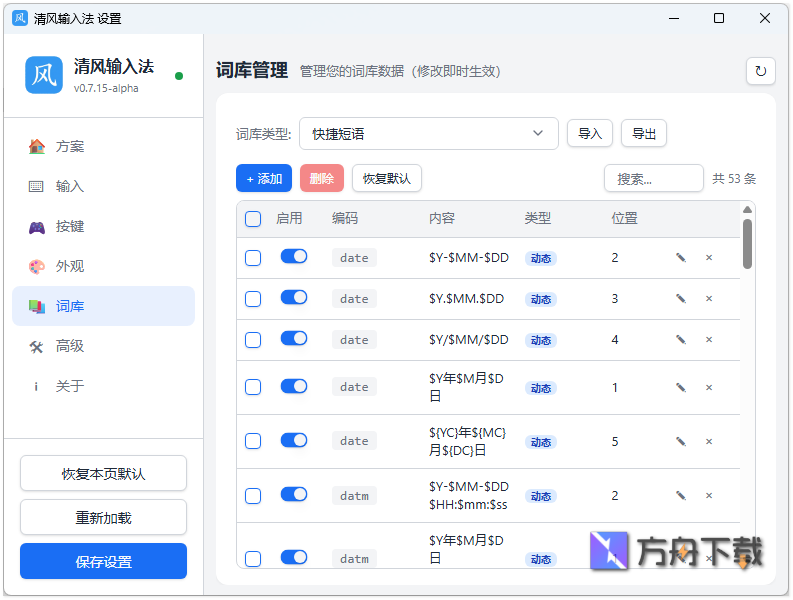Click the blue 保存设置 button
793x600 pixels.
103,562
